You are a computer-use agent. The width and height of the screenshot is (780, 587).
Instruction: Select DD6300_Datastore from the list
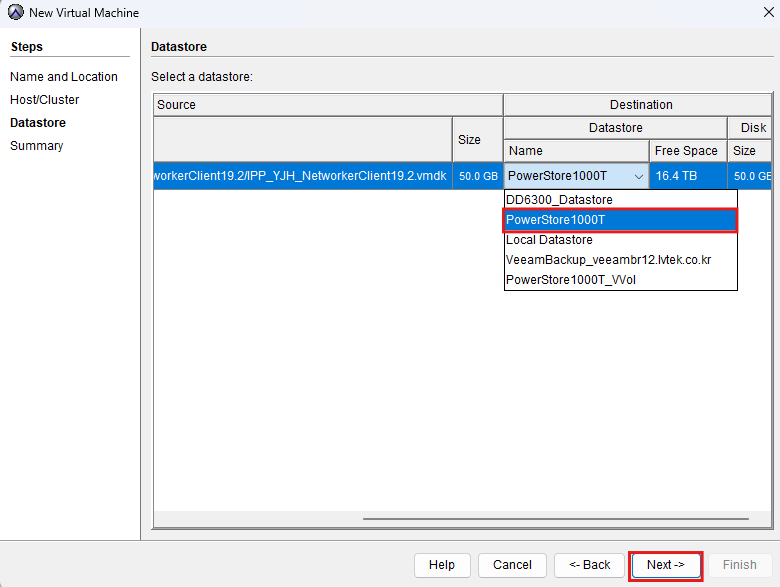point(620,200)
